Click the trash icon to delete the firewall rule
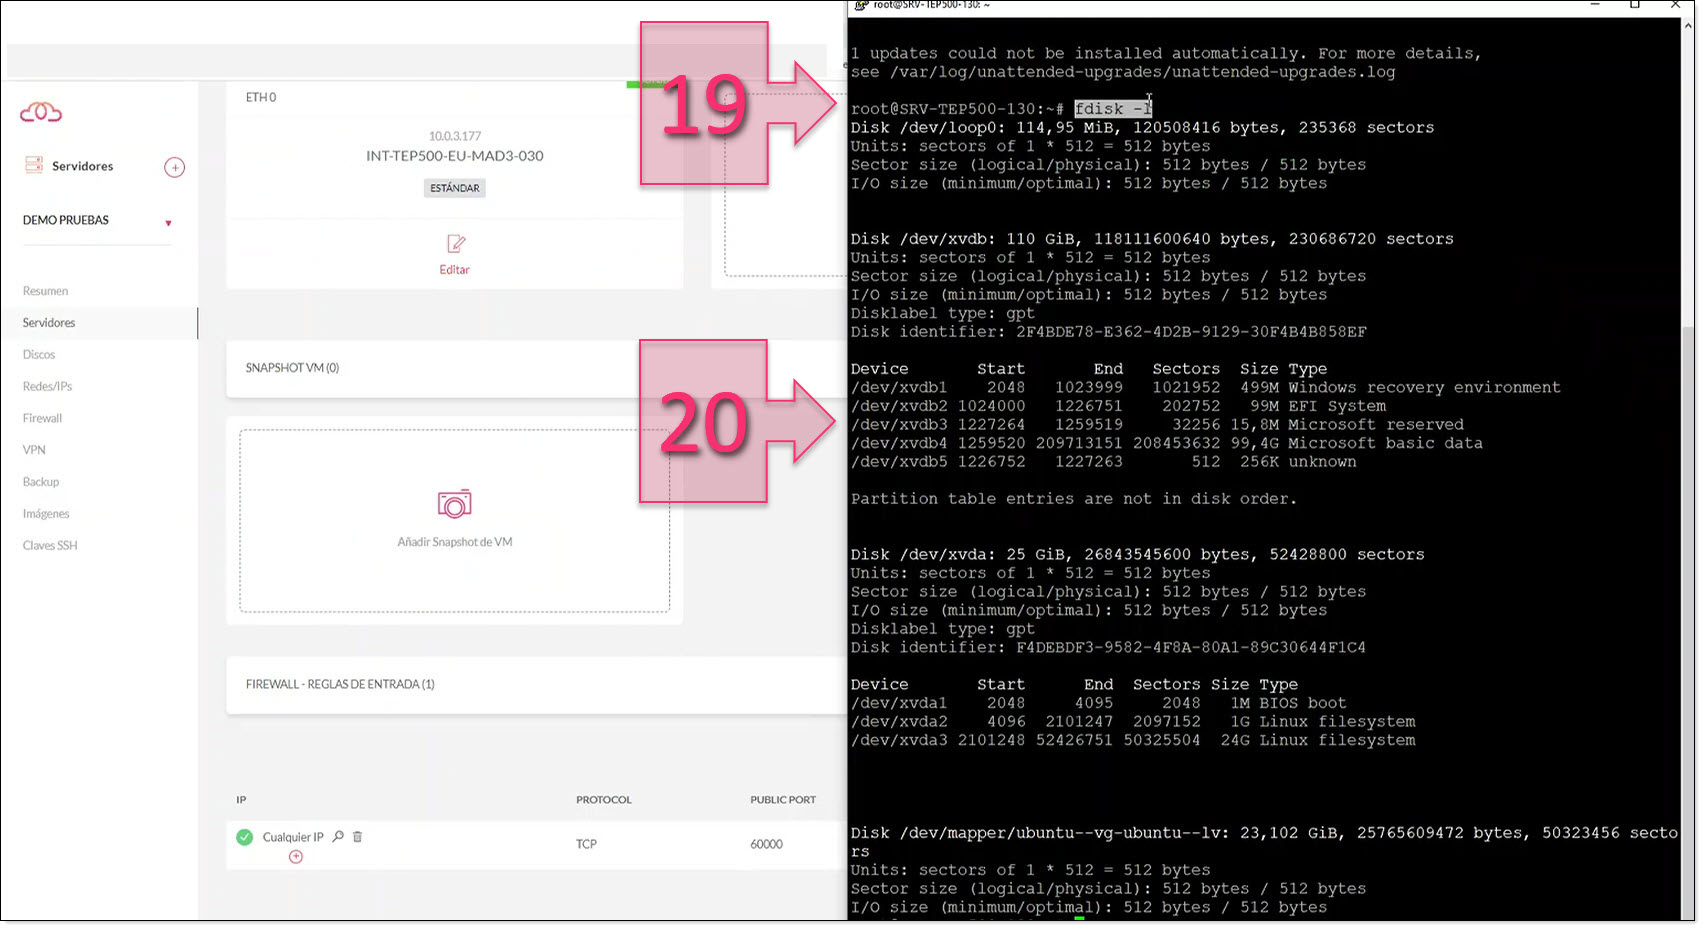This screenshot has width=1703, height=929. click(357, 837)
